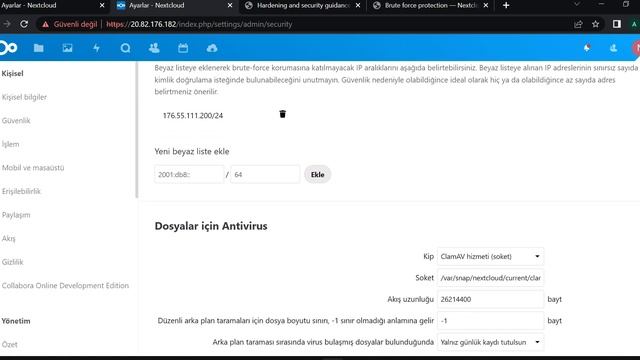Click the Dosyalar için Antivirus heading
This screenshot has width=640, height=360.
tap(211, 226)
